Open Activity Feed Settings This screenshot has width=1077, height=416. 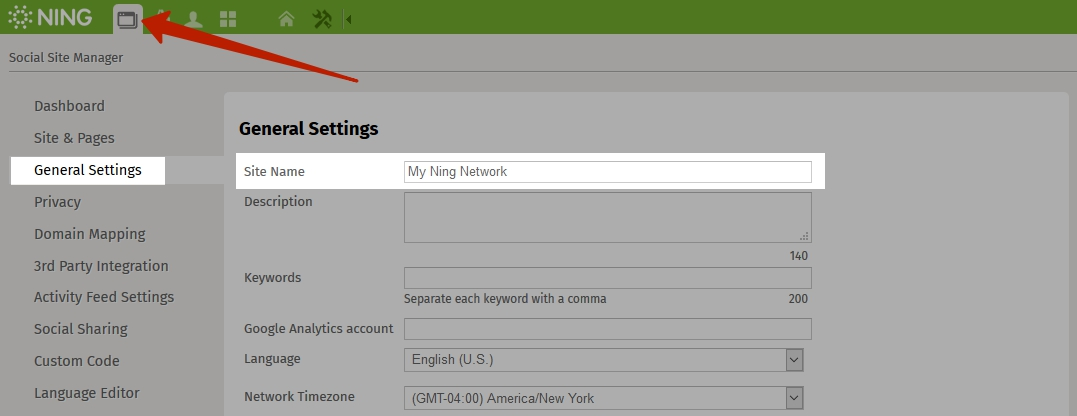[104, 297]
